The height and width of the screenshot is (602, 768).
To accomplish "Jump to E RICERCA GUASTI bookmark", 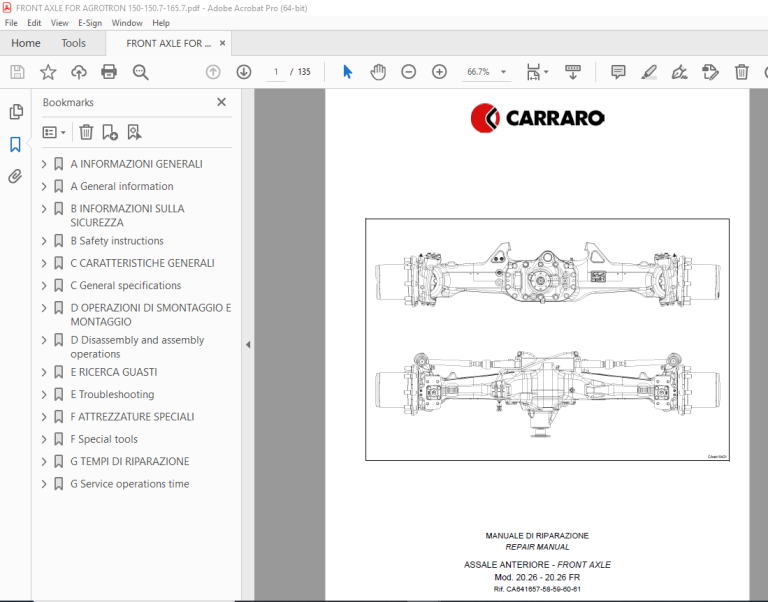I will click(114, 372).
